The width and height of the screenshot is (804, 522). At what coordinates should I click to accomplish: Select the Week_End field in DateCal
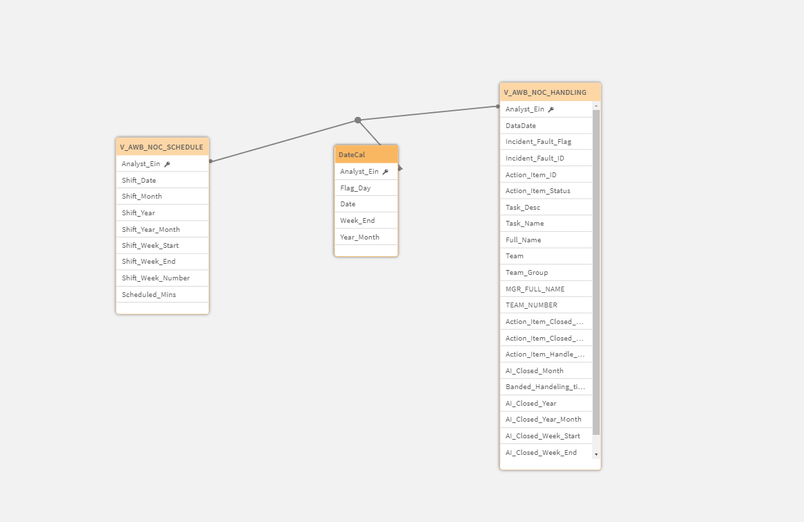pyautogui.click(x=366, y=220)
